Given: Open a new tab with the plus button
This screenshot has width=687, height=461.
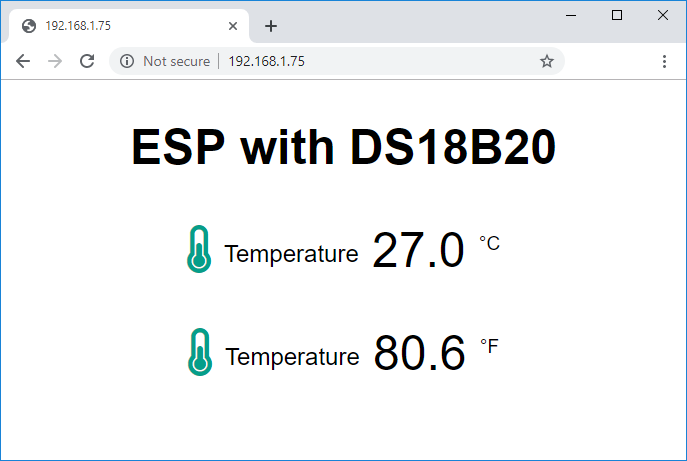Looking at the screenshot, I should point(270,26).
